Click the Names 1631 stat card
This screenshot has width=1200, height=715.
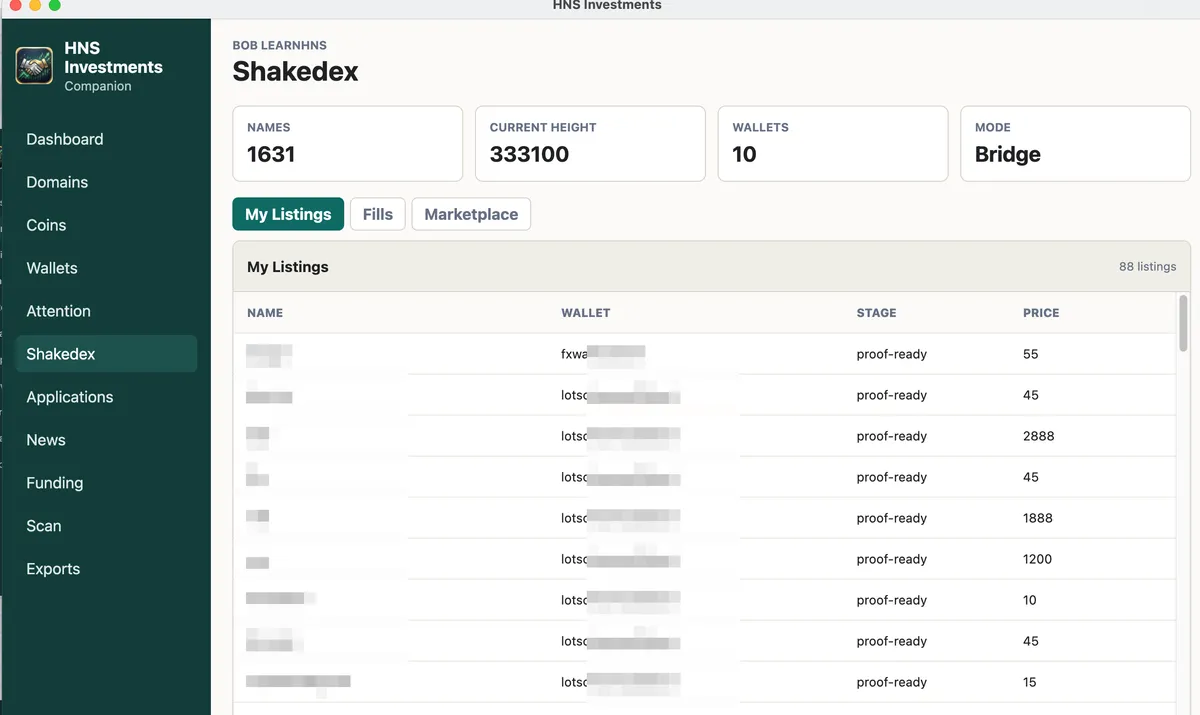[x=348, y=144]
